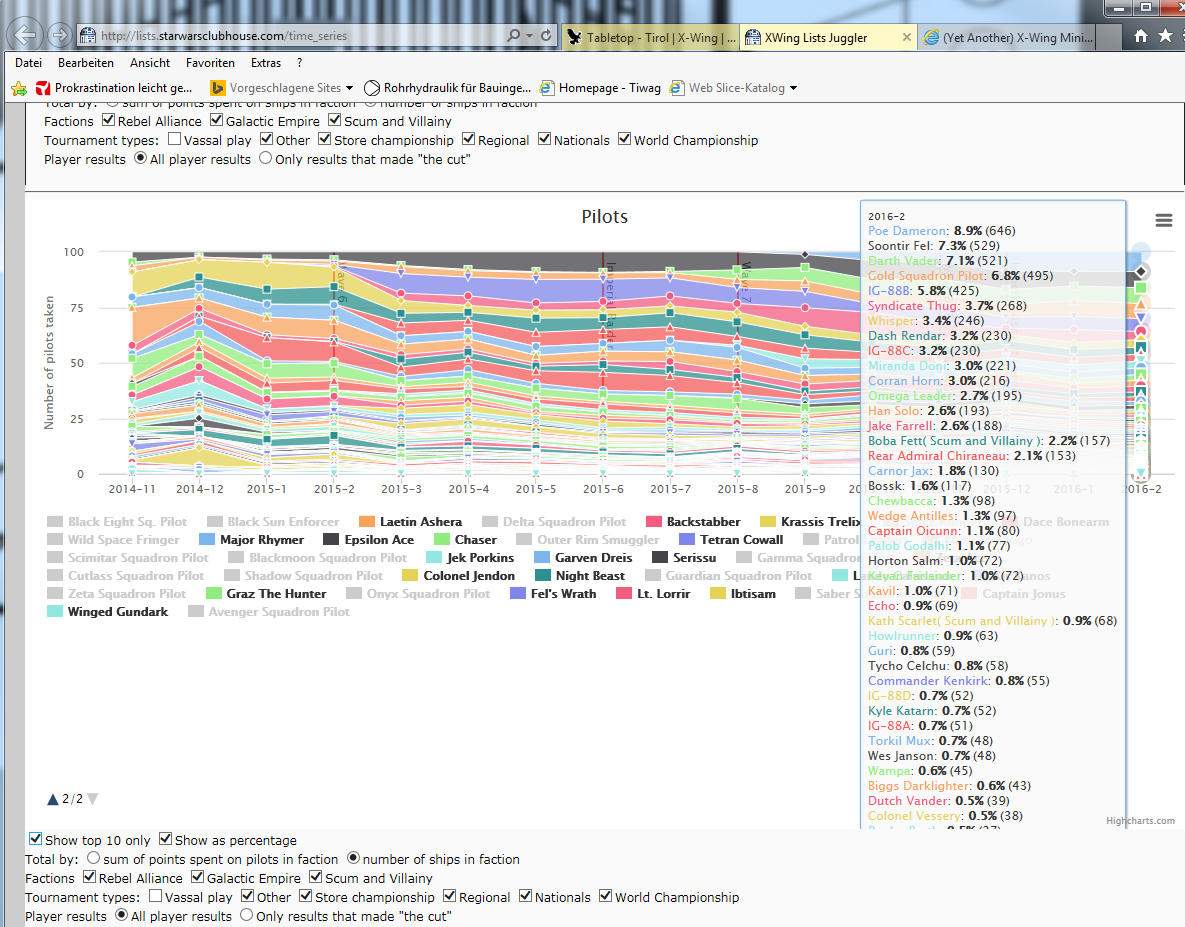The width and height of the screenshot is (1185, 927).
Task: Open address bar search dropdown arrow
Action: coord(529,35)
